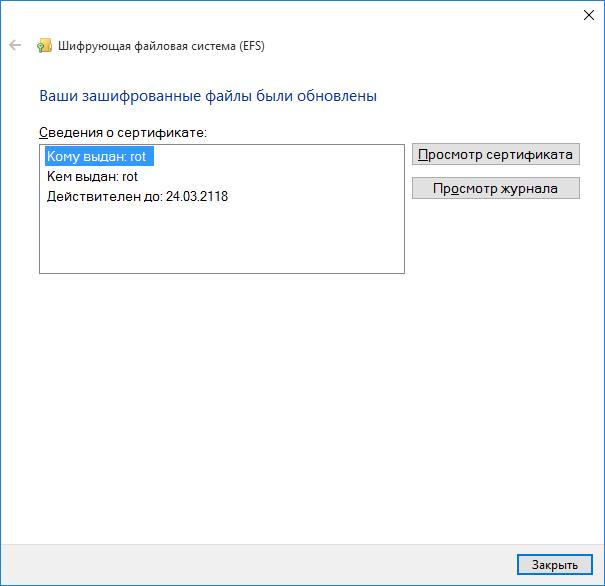This screenshot has width=605, height=586.
Task: Click the title 'Шифрующая файловая система (EFS)'
Action: click(161, 46)
